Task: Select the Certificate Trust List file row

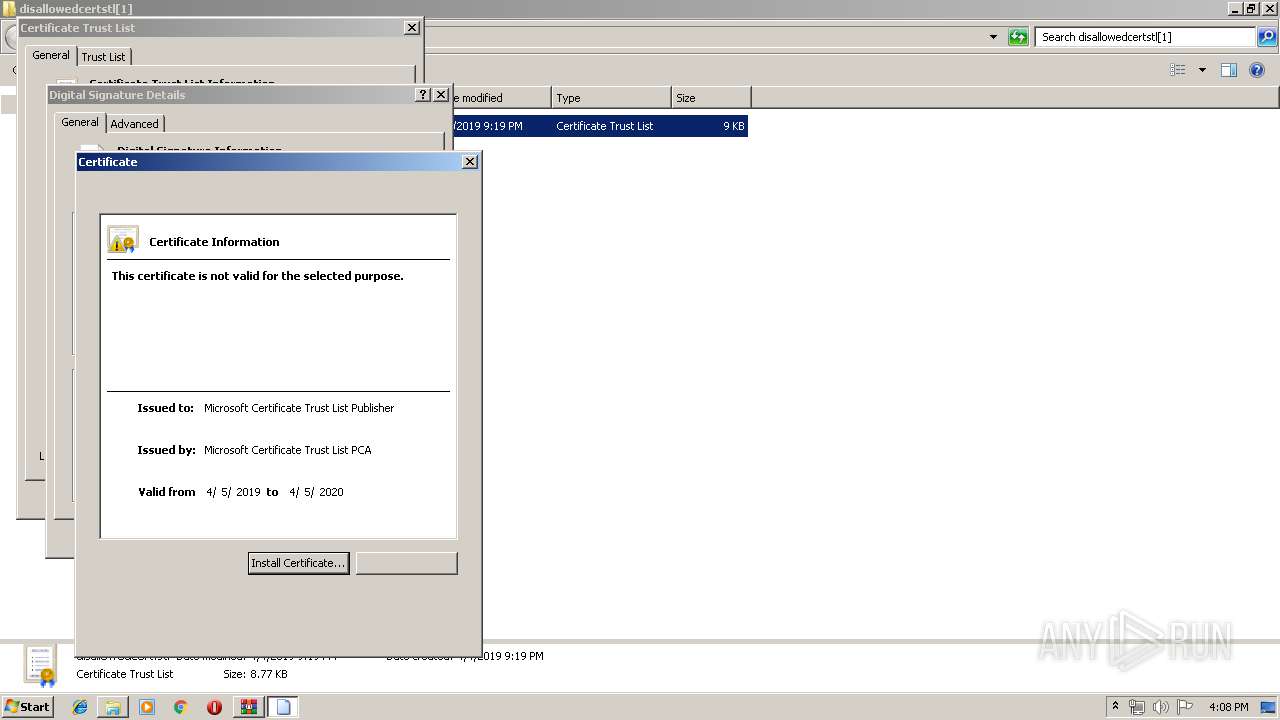Action: tap(600, 126)
